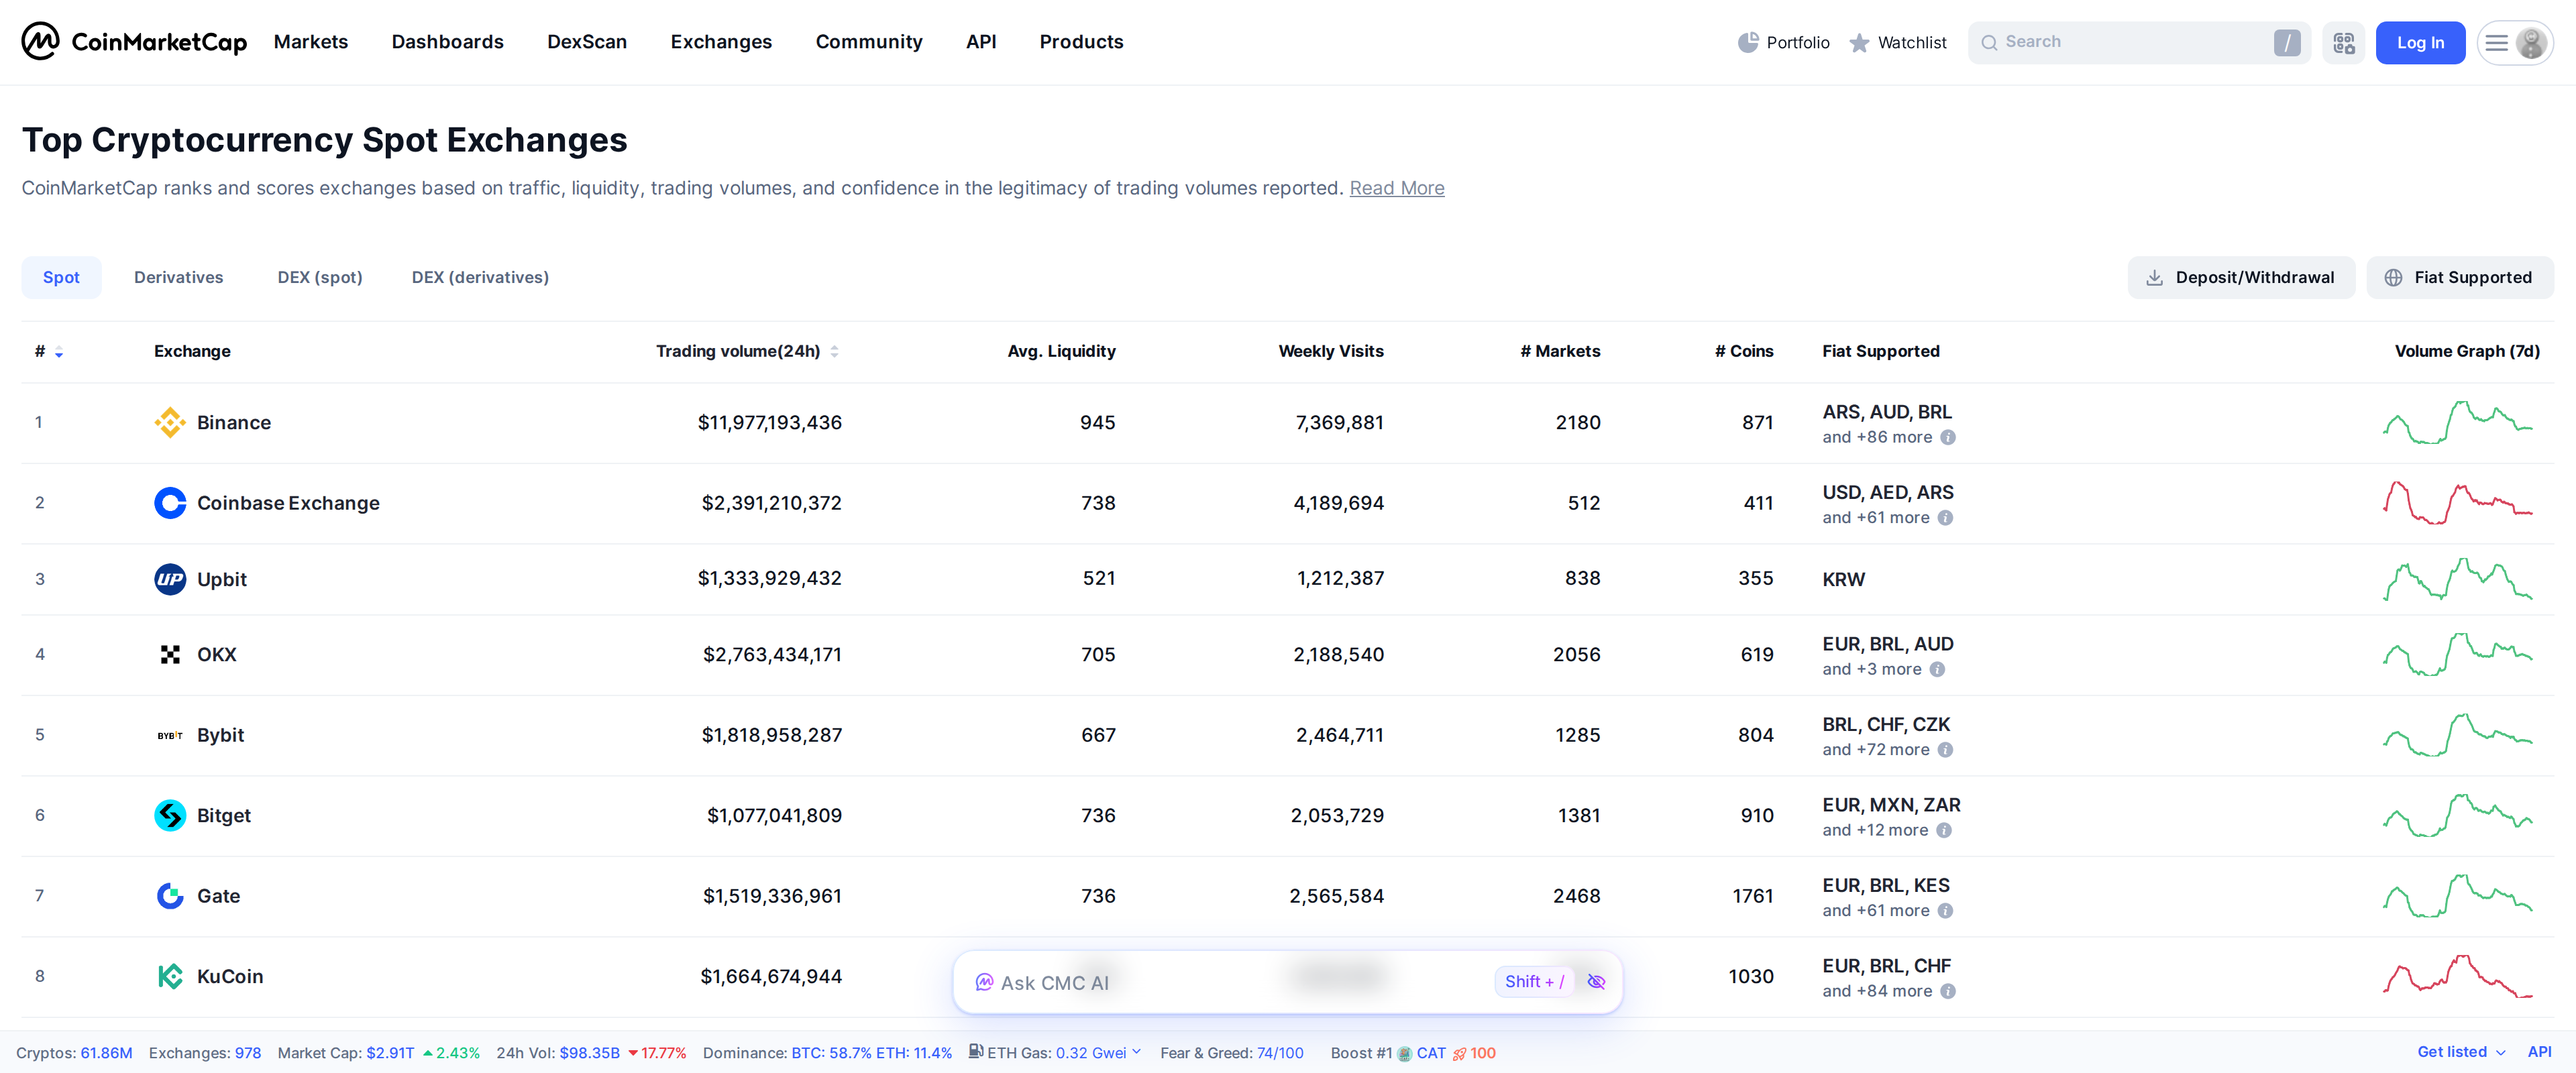Screen dimensions: 2576x1073
Task: Open the Watchlist star icon
Action: click(x=1859, y=42)
